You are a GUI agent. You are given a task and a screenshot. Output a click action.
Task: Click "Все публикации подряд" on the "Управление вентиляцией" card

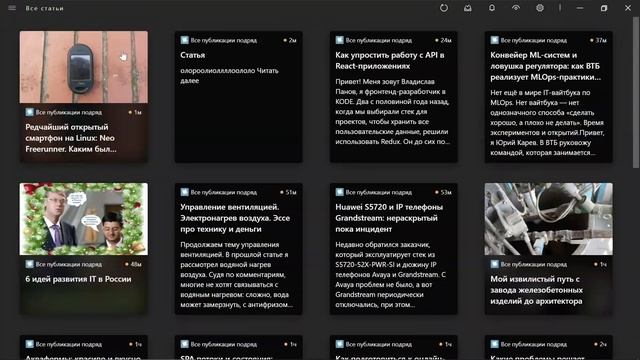click(x=224, y=192)
